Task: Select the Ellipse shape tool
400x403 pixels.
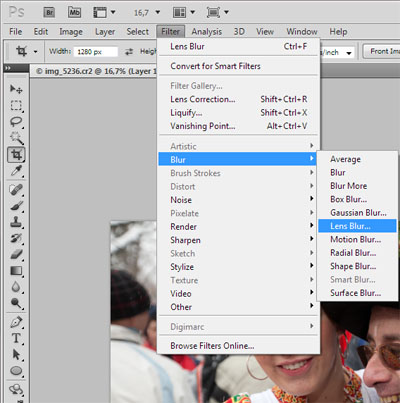Action: tap(16, 371)
